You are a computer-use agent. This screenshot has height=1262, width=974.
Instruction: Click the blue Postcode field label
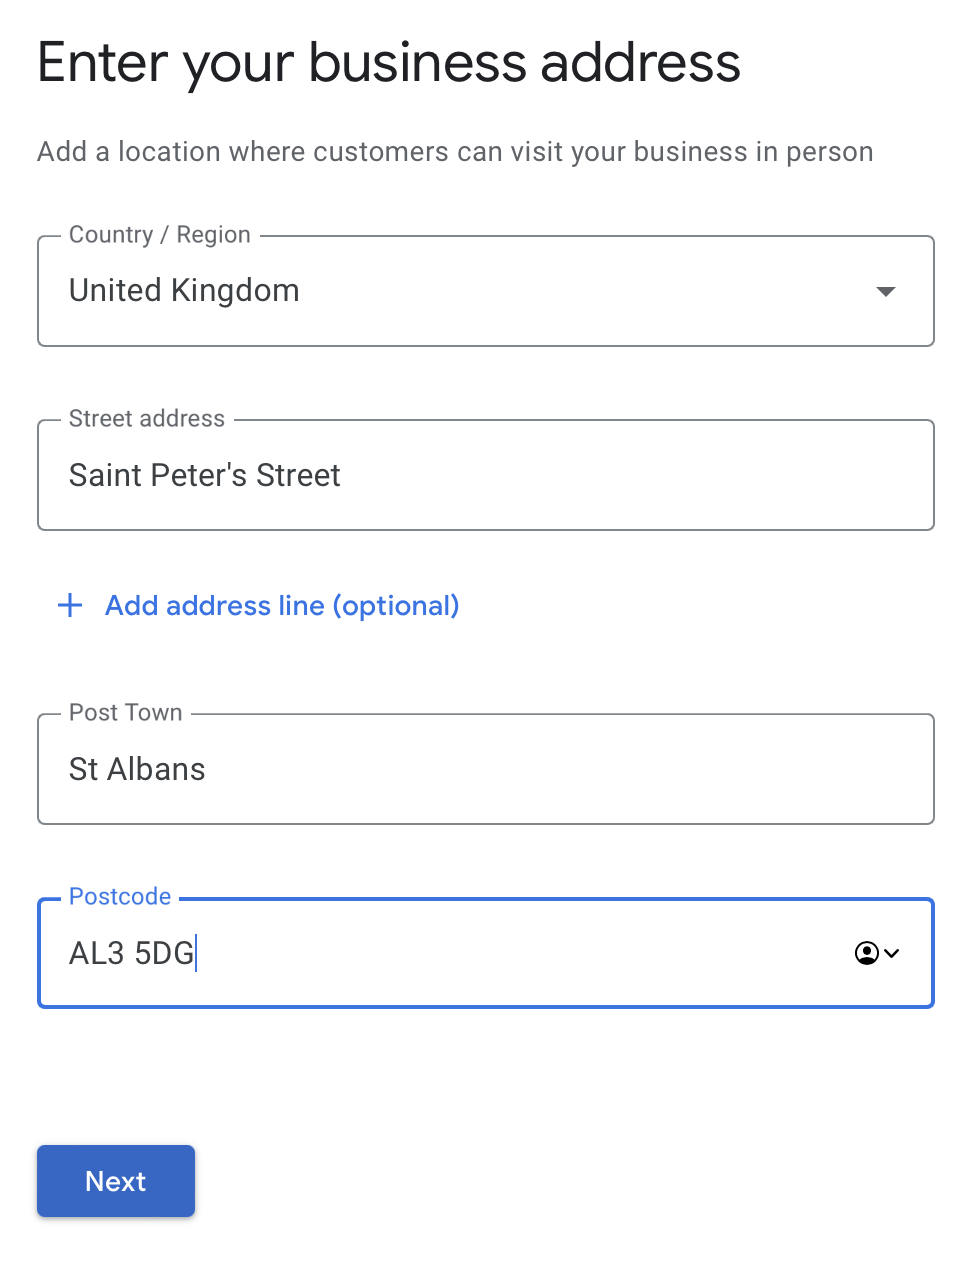(120, 896)
